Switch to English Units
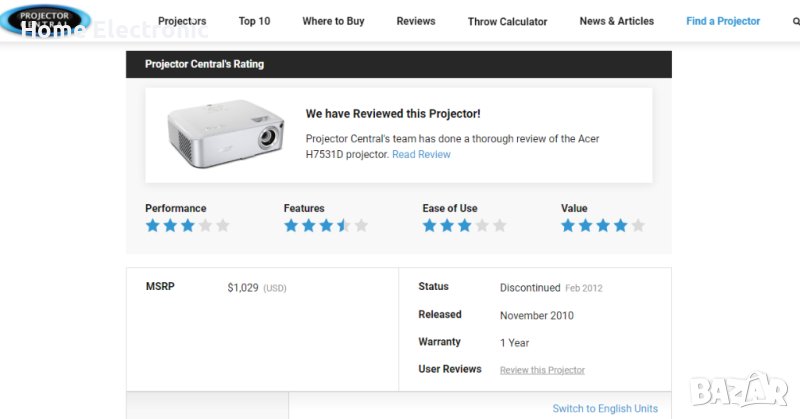Image resolution: width=800 pixels, height=419 pixels. click(605, 408)
